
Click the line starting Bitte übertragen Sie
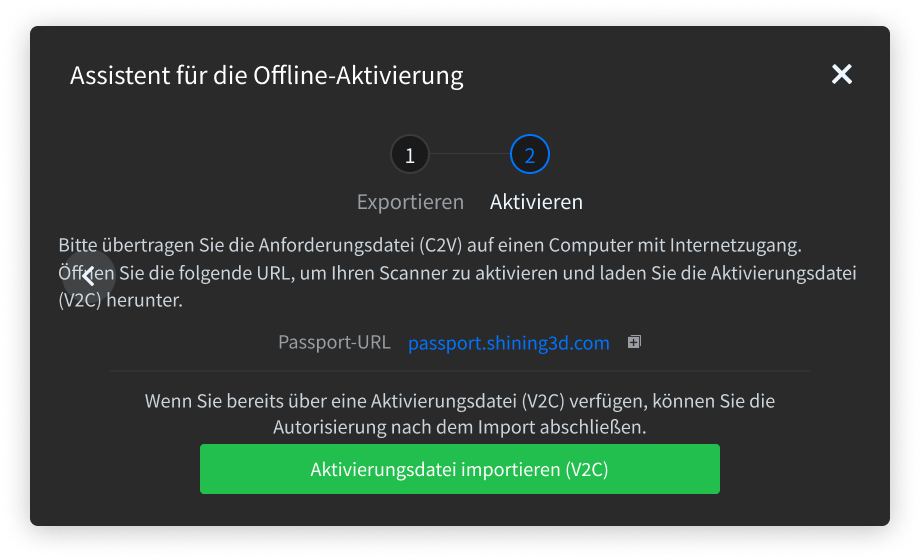point(429,245)
